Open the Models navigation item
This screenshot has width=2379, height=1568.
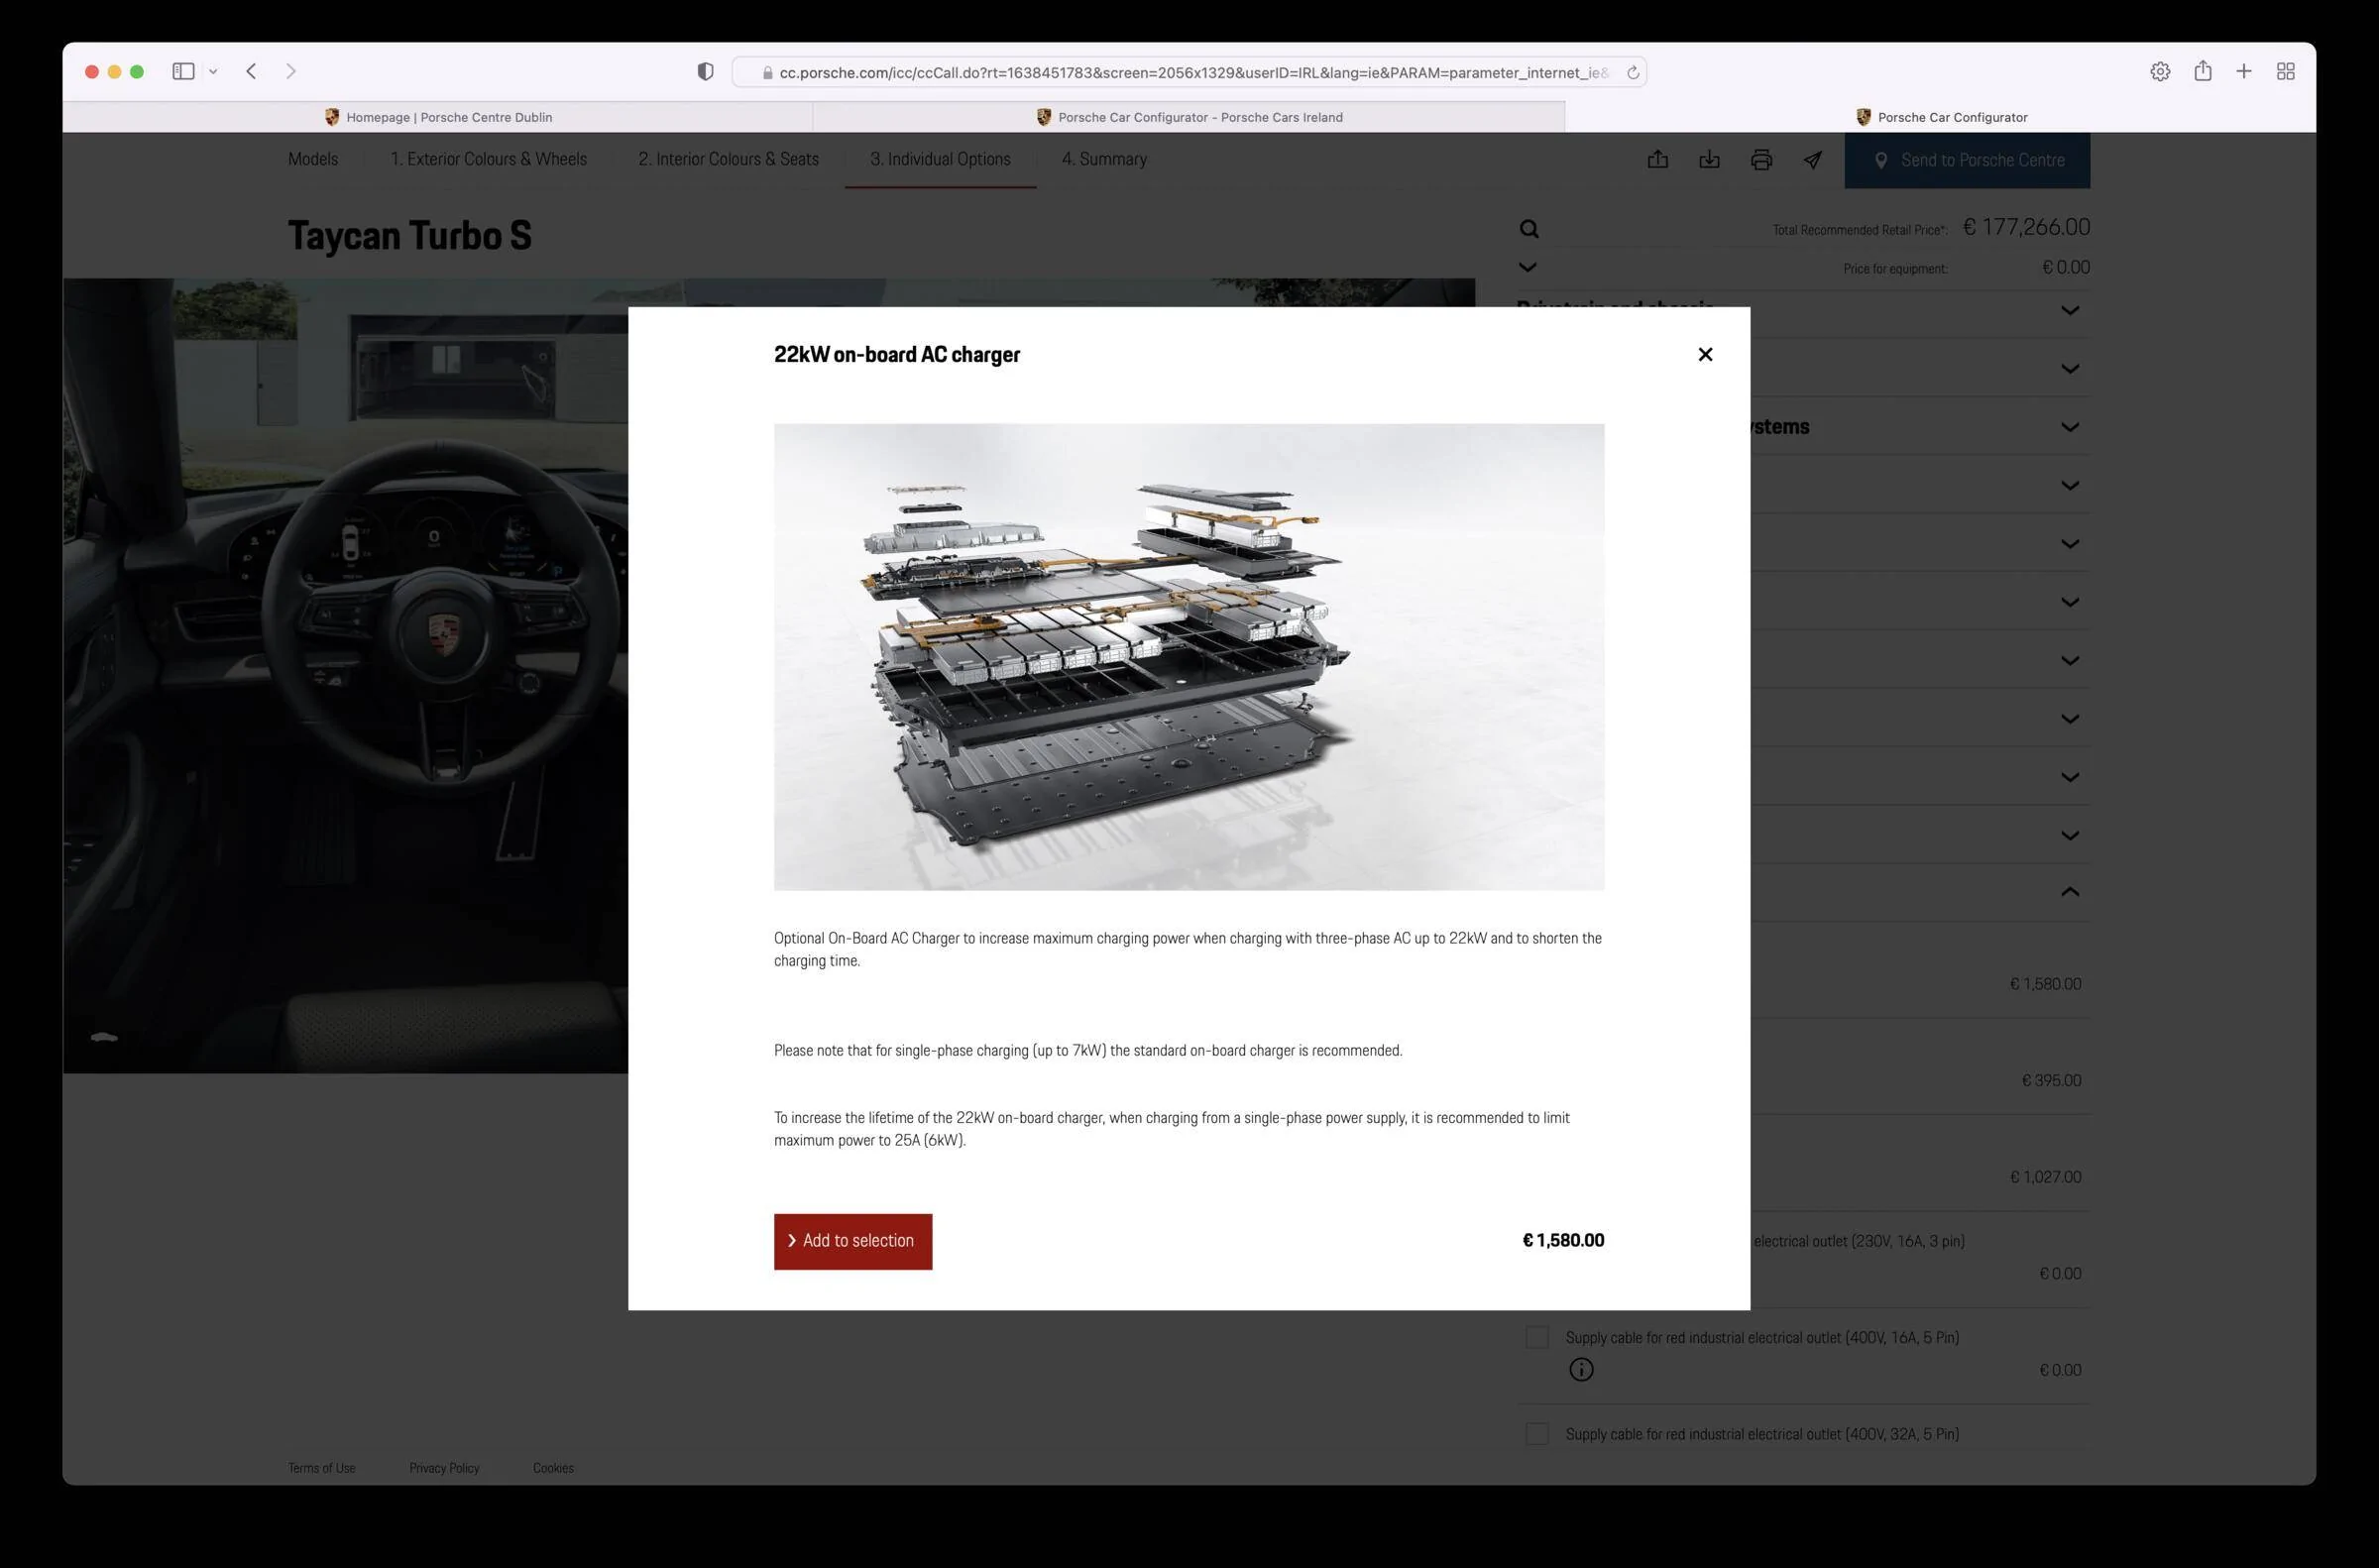pos(313,159)
